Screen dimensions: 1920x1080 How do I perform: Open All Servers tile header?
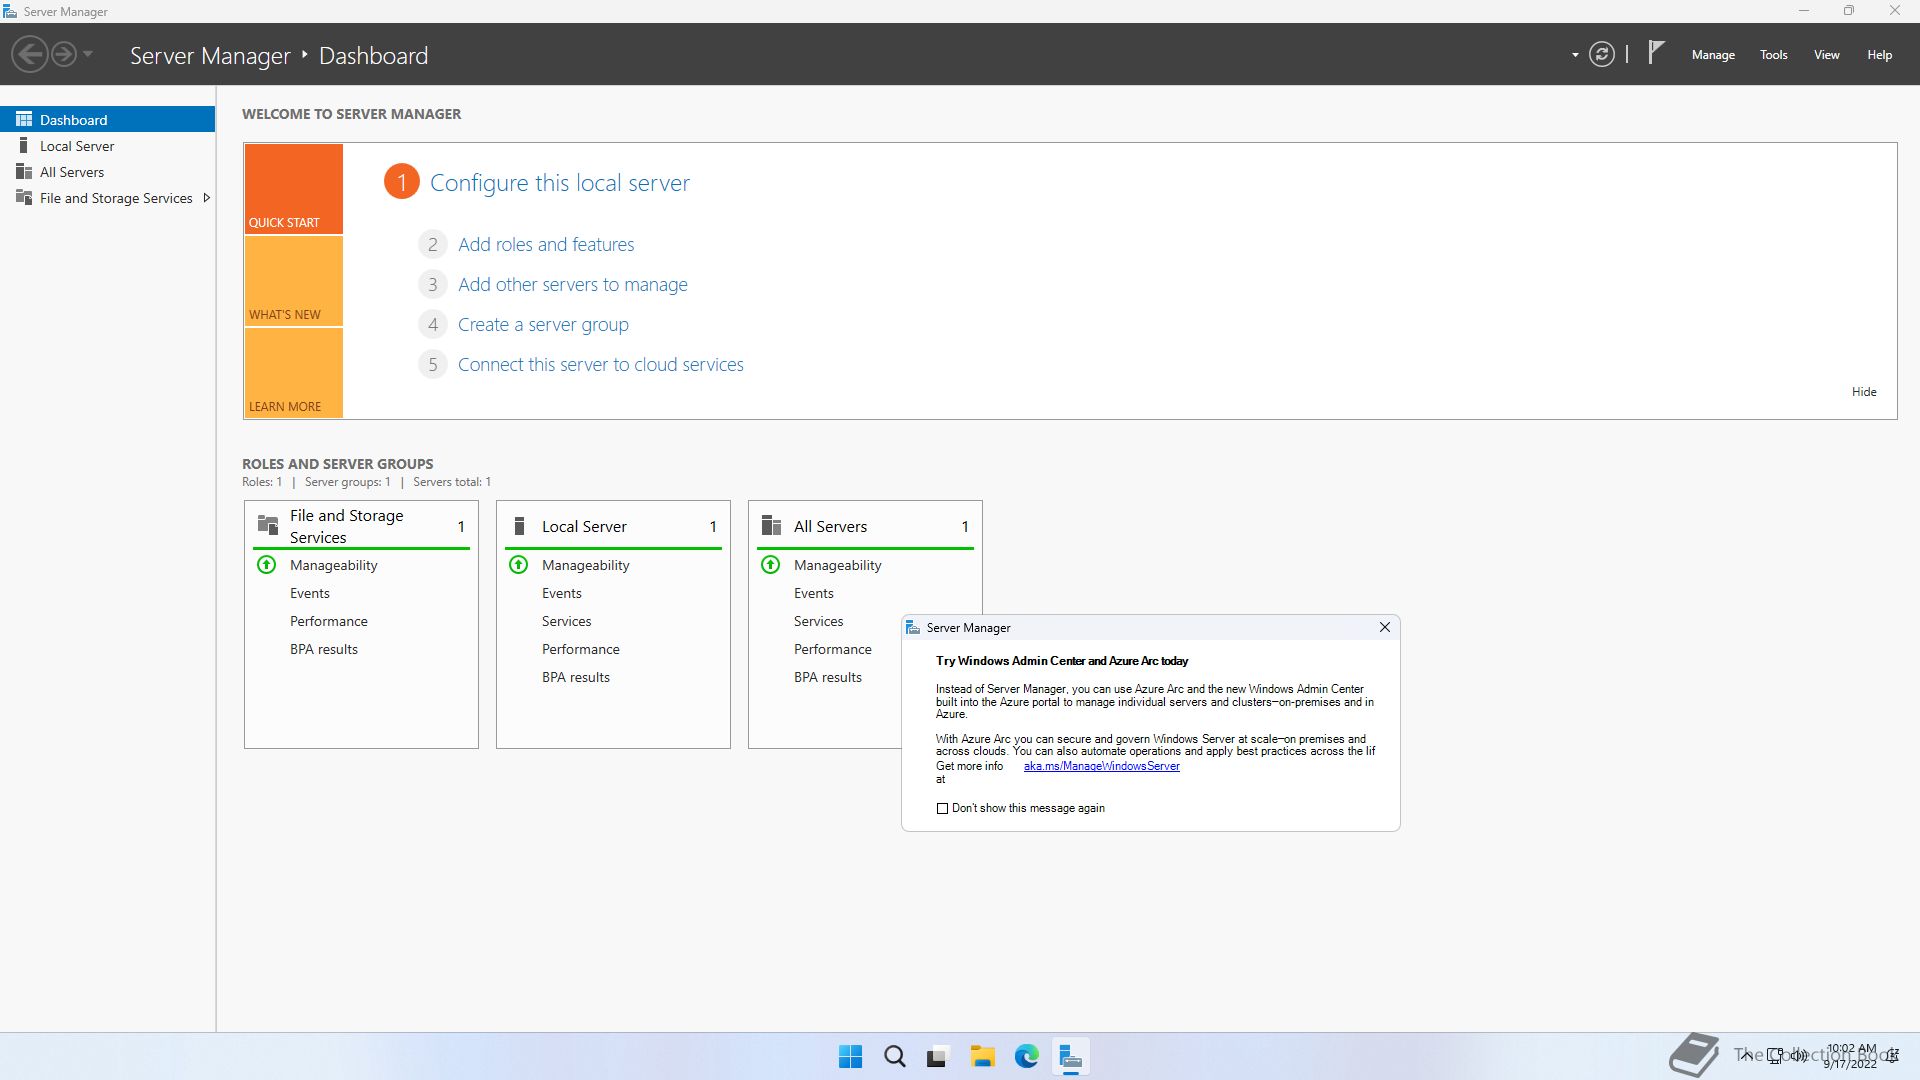(x=865, y=526)
